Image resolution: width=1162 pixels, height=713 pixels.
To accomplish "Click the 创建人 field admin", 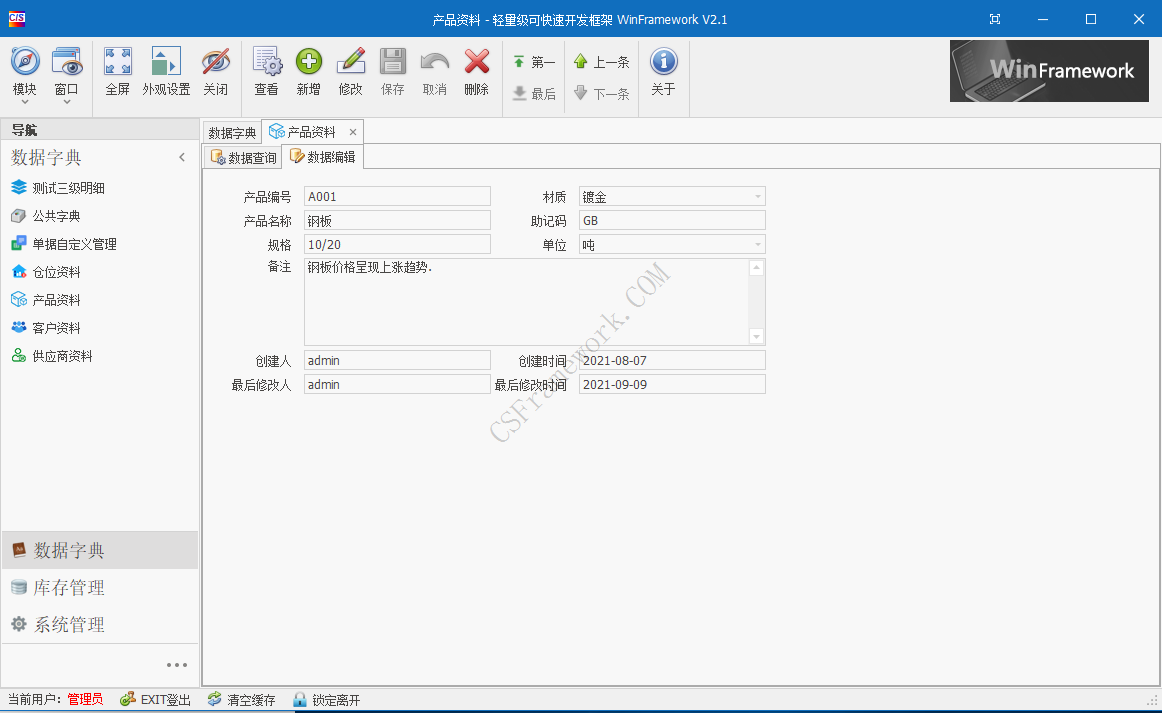I will [x=397, y=360].
